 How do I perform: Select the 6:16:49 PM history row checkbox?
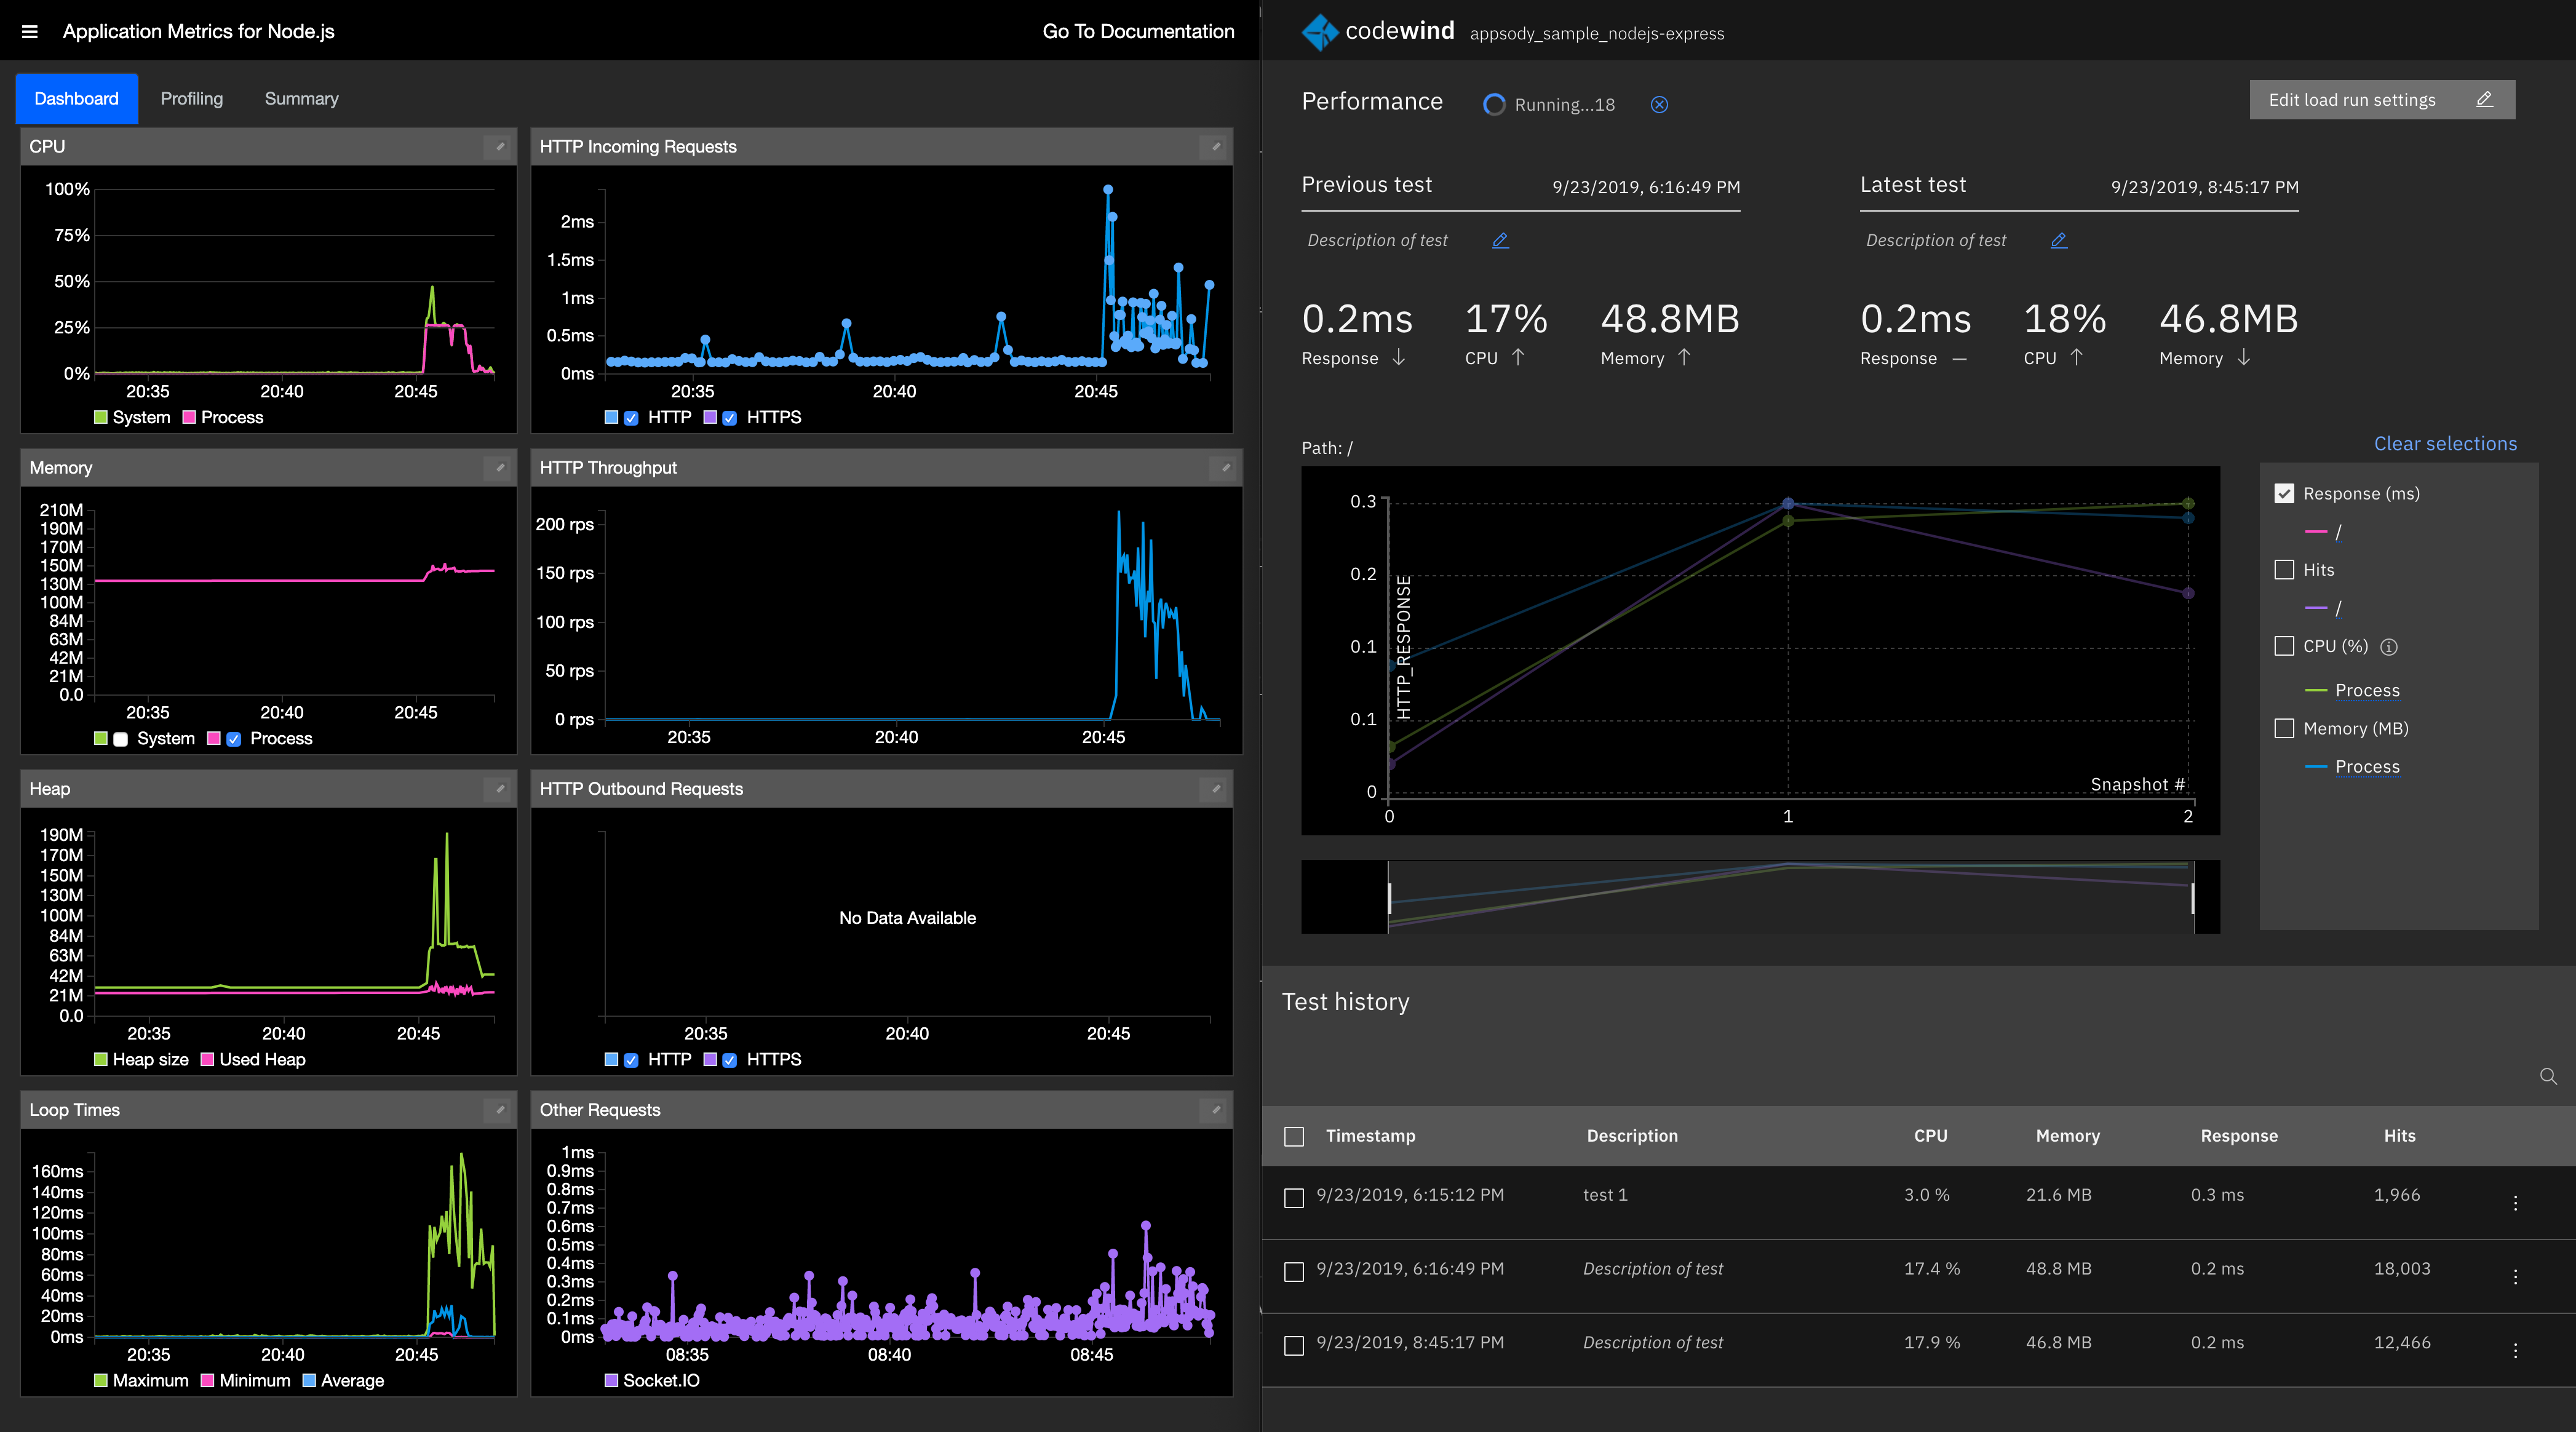(1294, 1271)
